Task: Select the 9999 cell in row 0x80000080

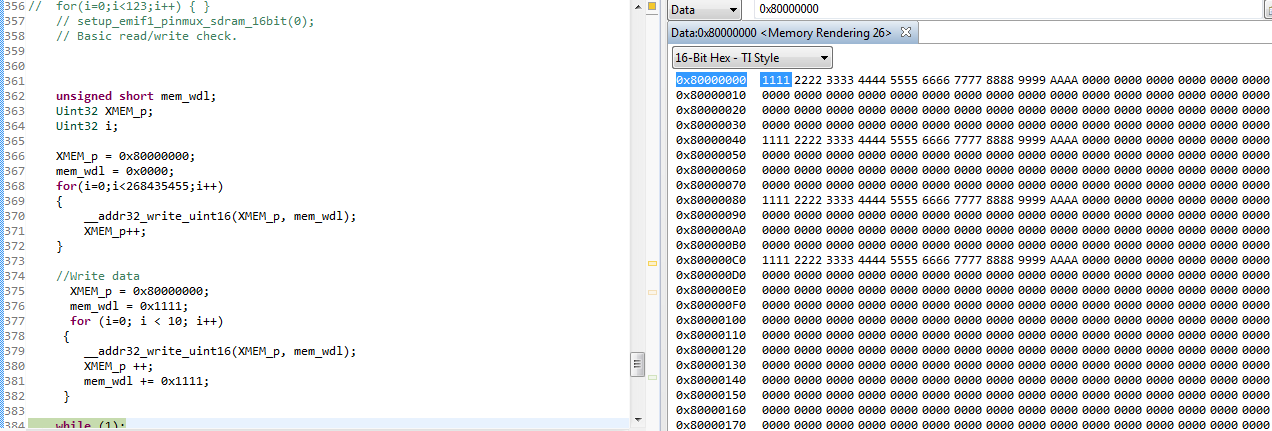Action: 1031,200
